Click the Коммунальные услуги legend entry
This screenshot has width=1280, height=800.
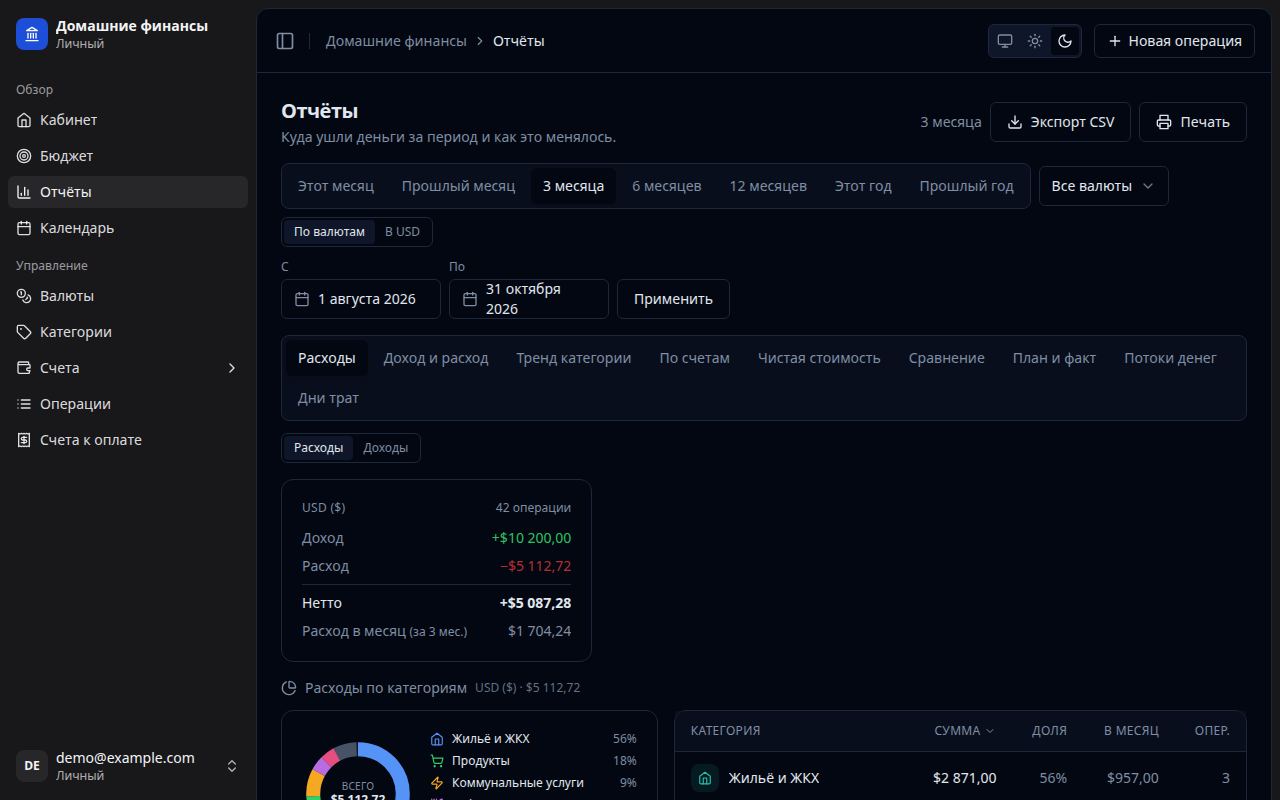[x=533, y=783]
